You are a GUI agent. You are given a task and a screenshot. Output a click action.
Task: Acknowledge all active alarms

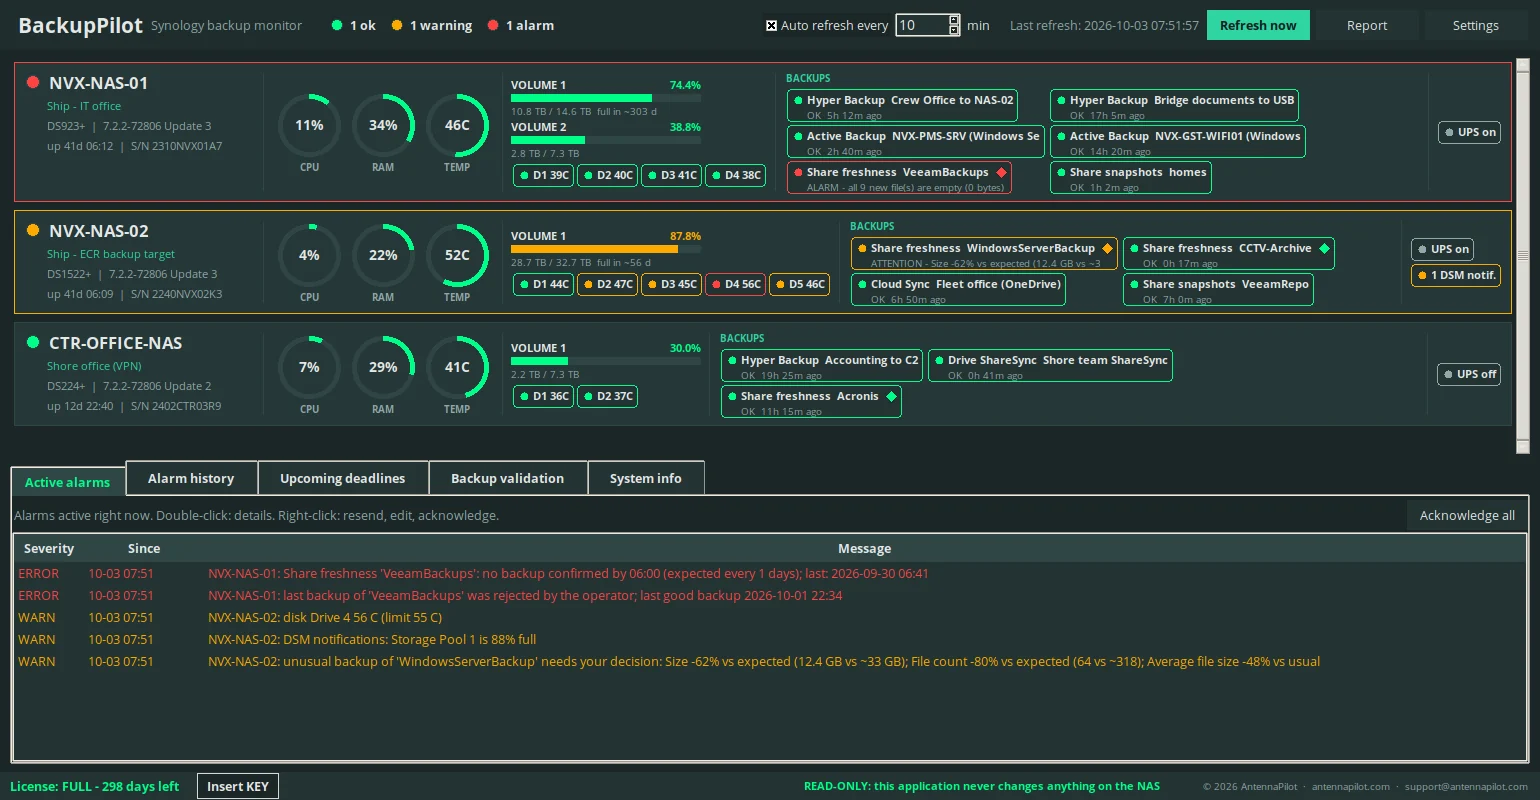click(x=1467, y=515)
